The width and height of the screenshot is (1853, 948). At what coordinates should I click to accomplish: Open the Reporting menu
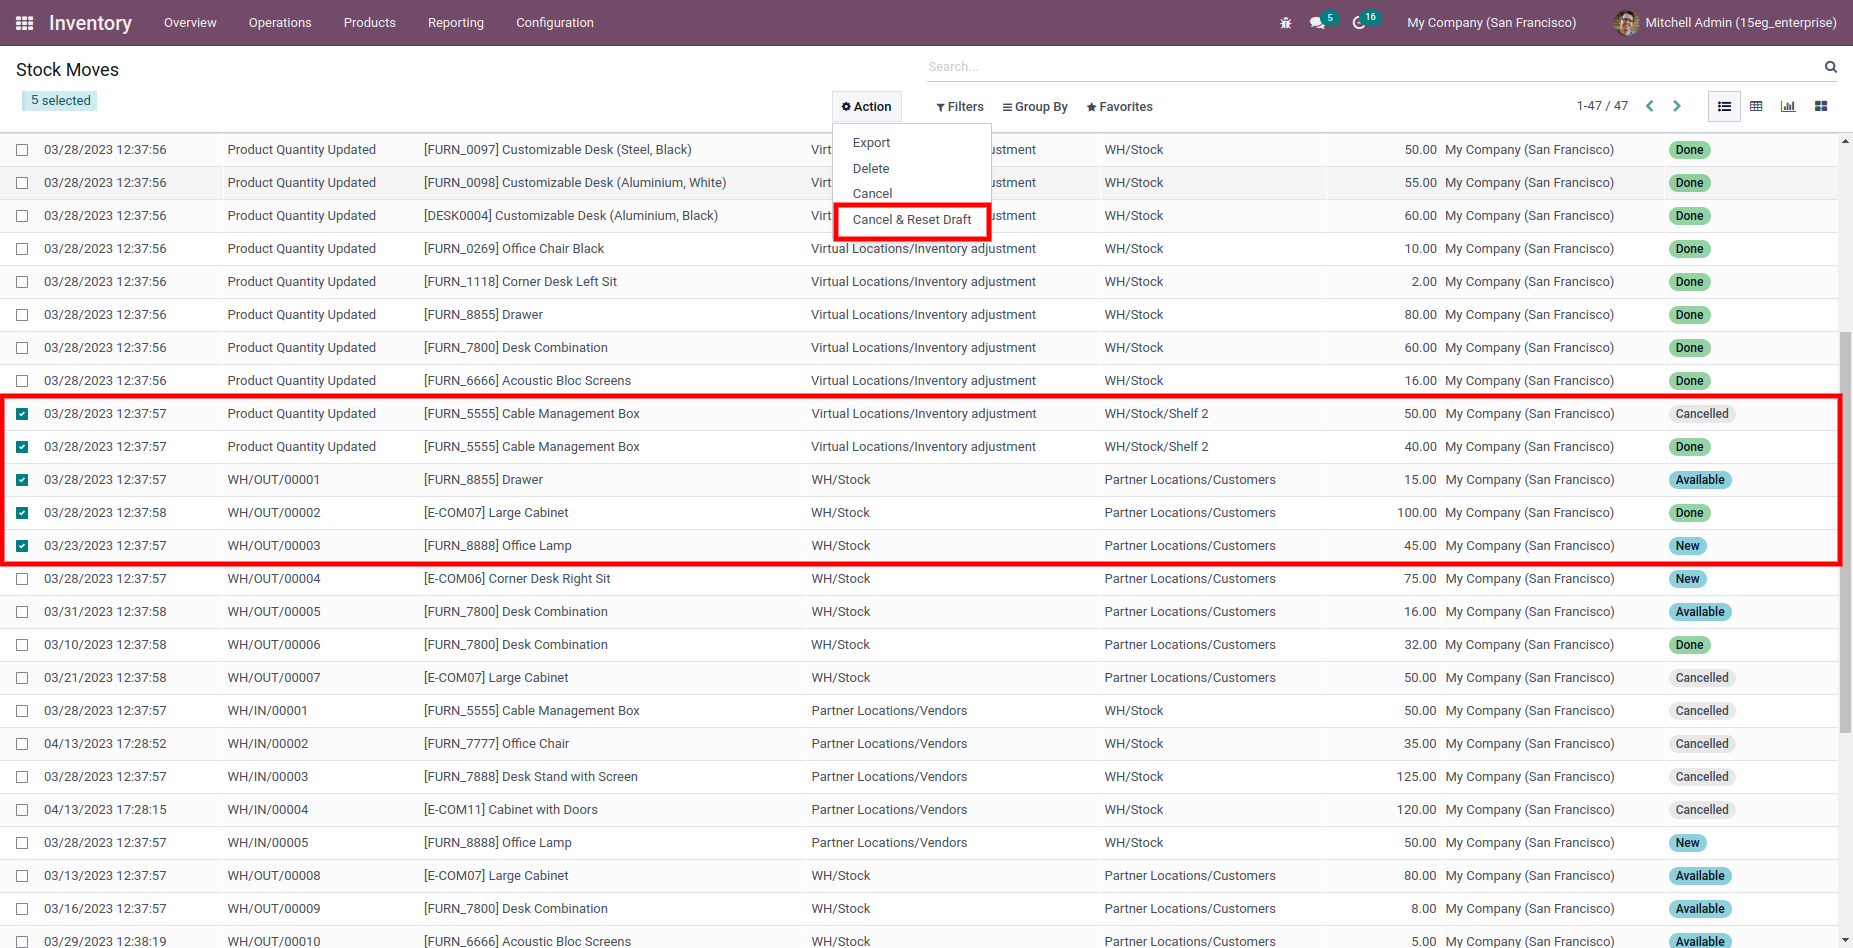[x=456, y=23]
